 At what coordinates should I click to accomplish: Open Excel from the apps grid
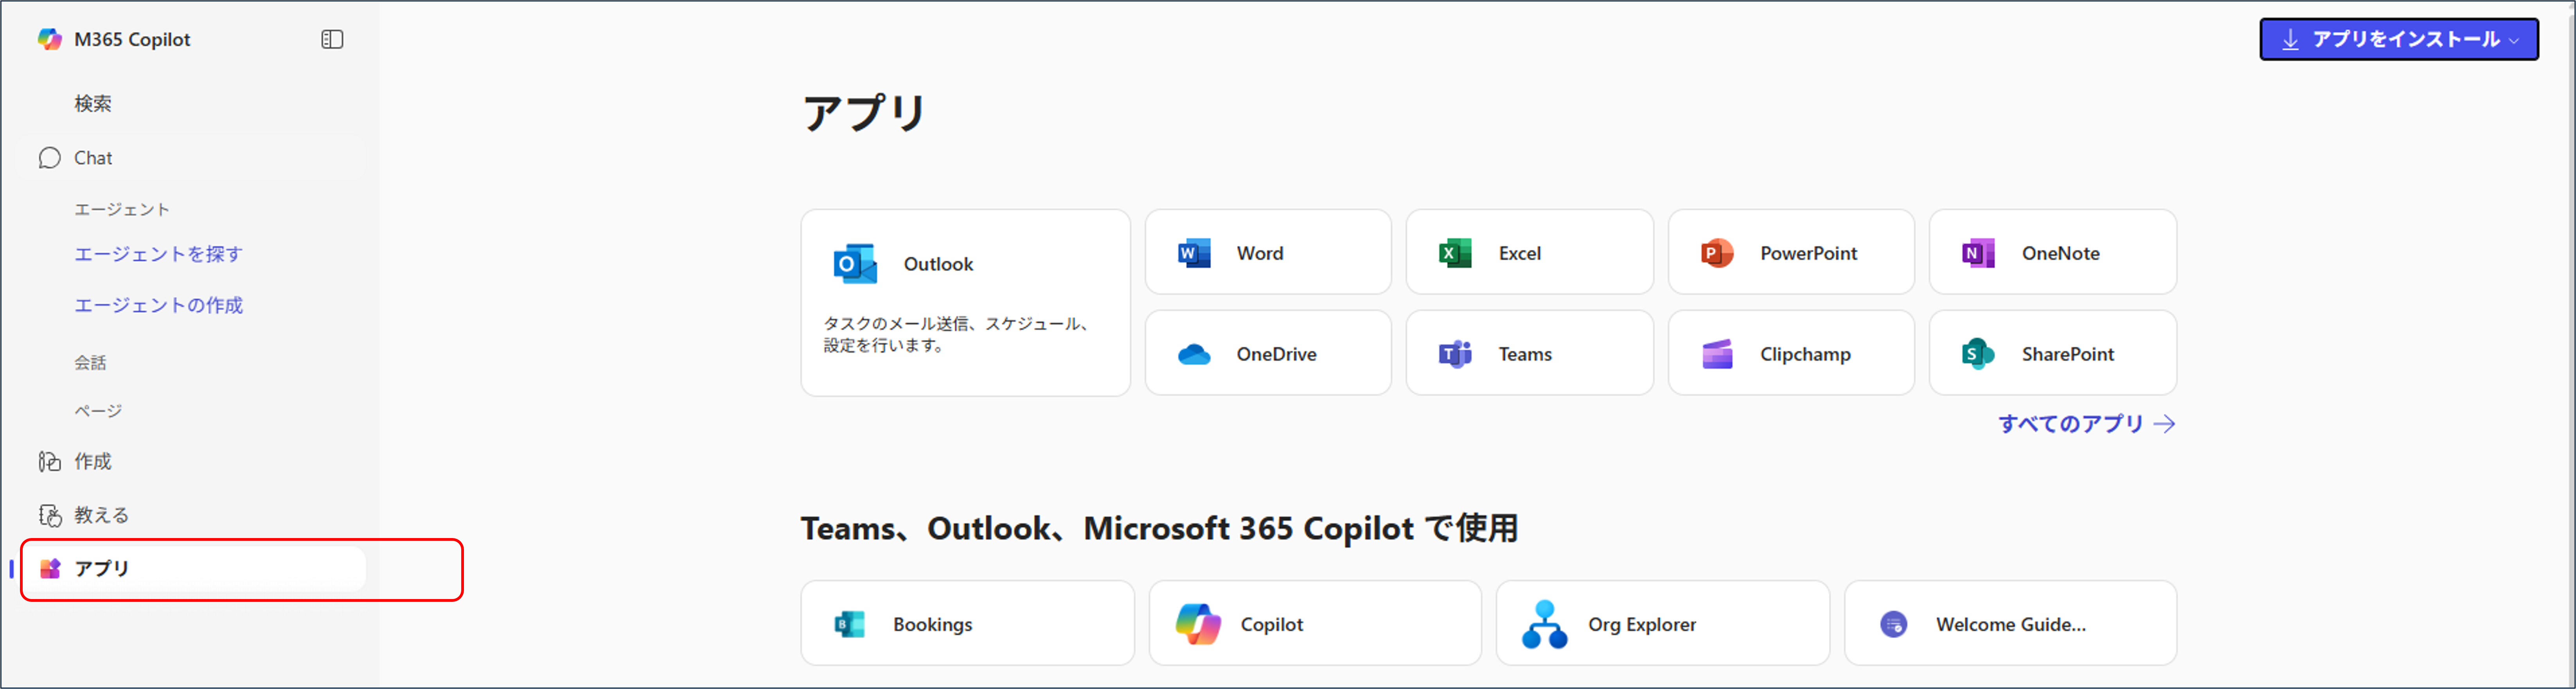pyautogui.click(x=1529, y=252)
